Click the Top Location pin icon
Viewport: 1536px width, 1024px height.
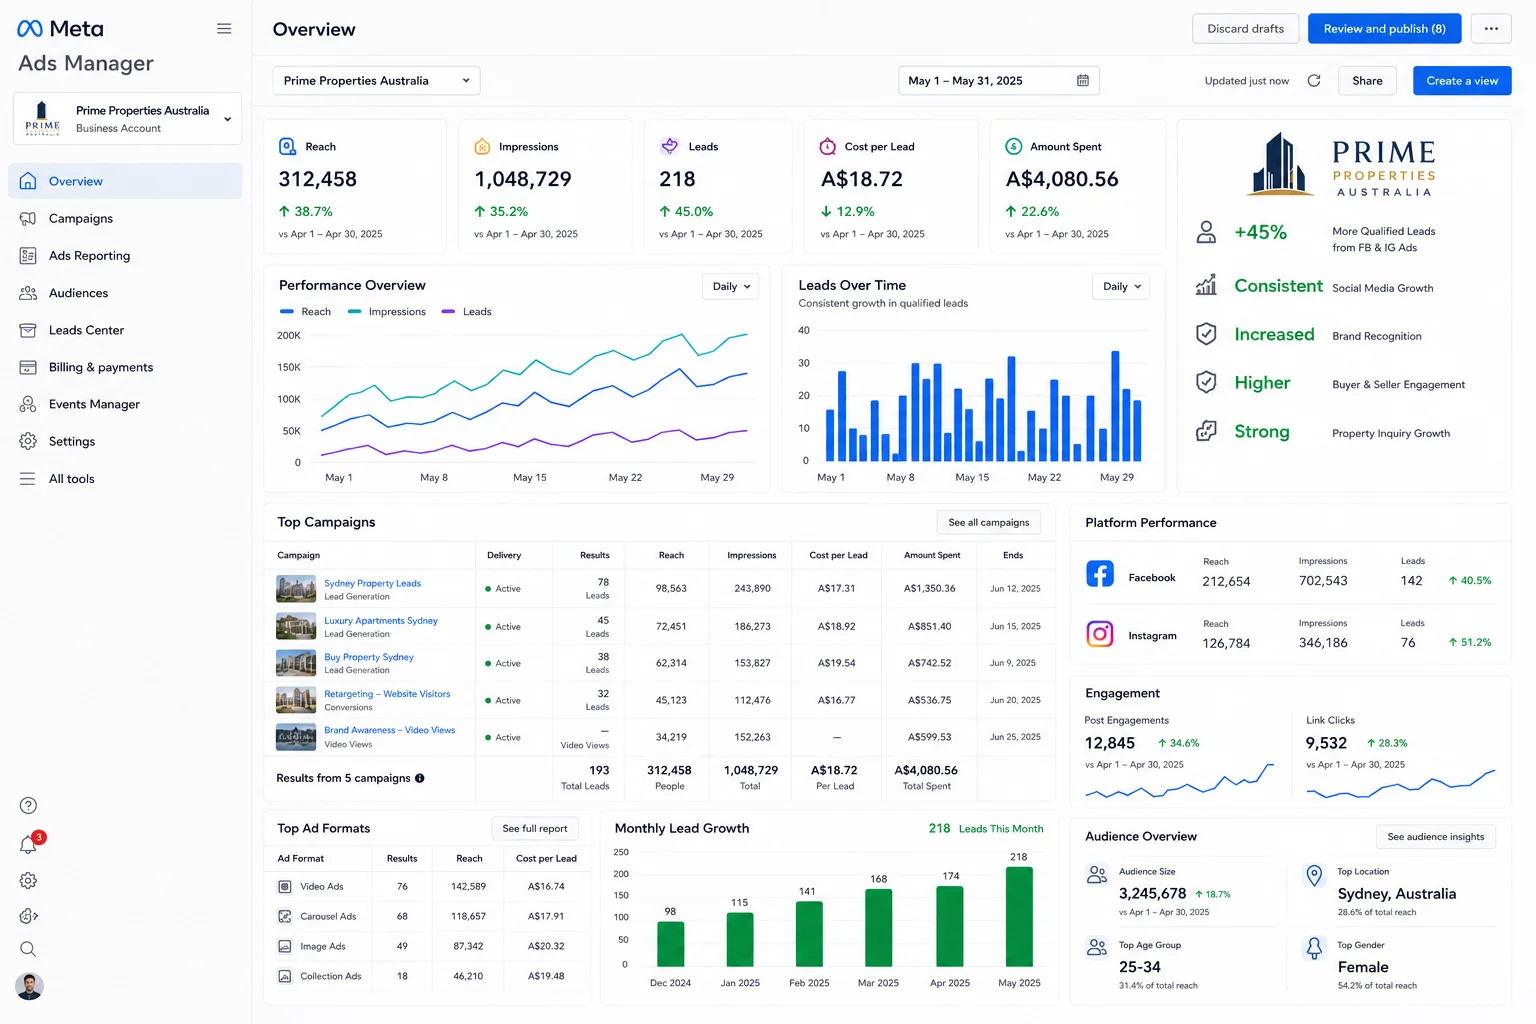(1315, 876)
